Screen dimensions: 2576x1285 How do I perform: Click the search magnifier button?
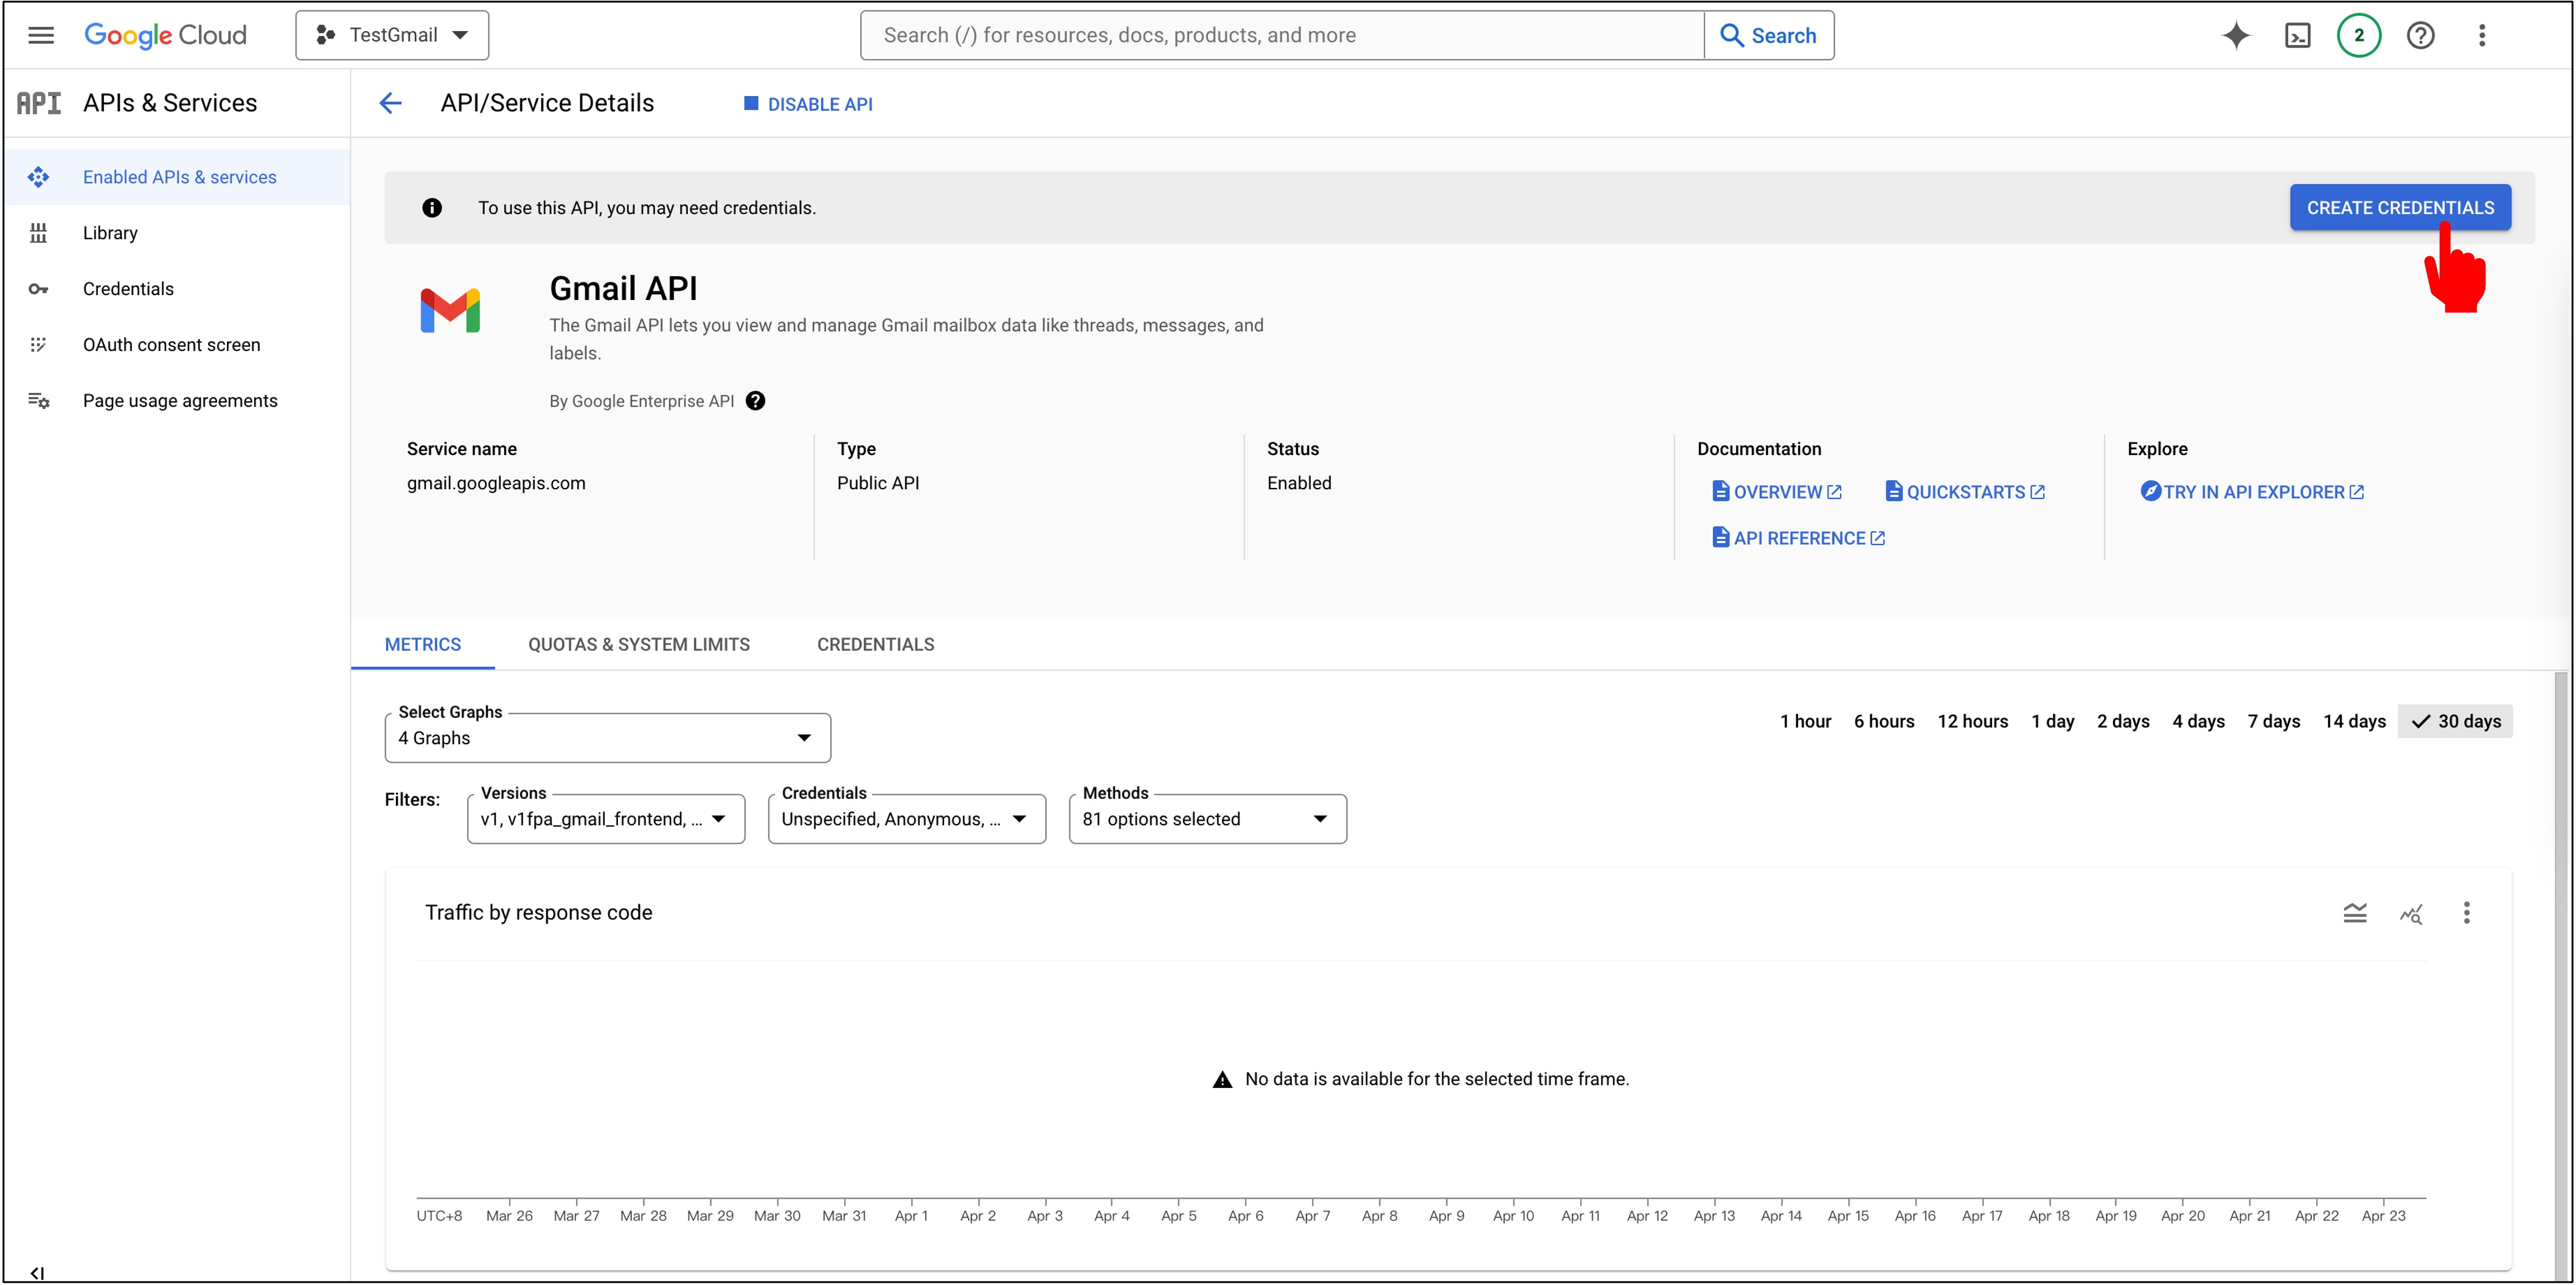pos(1769,35)
